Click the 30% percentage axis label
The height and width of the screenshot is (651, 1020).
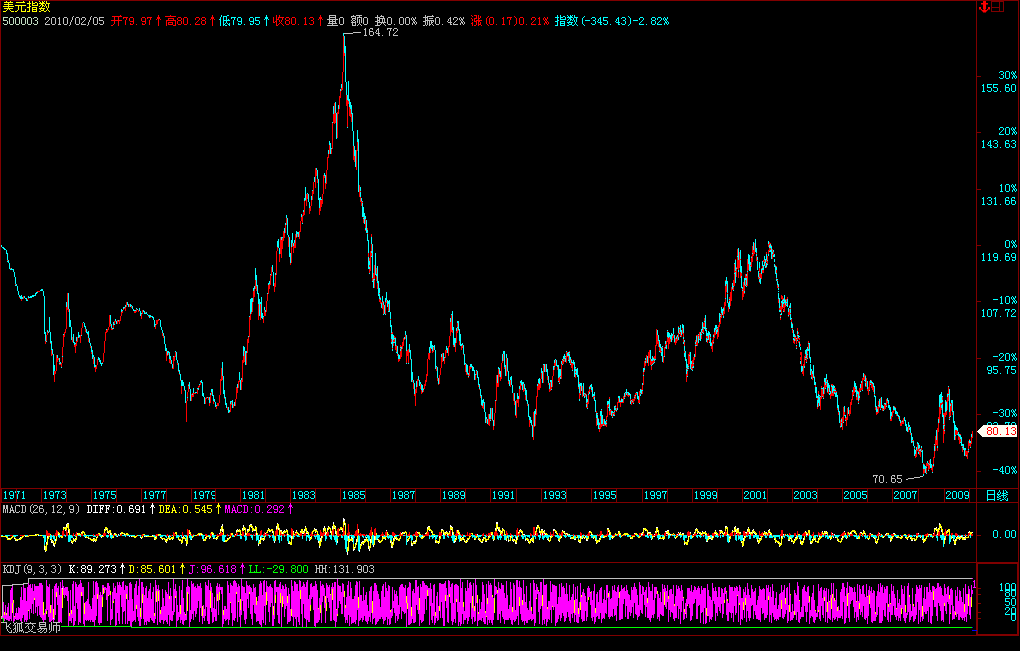pyautogui.click(x=1008, y=75)
